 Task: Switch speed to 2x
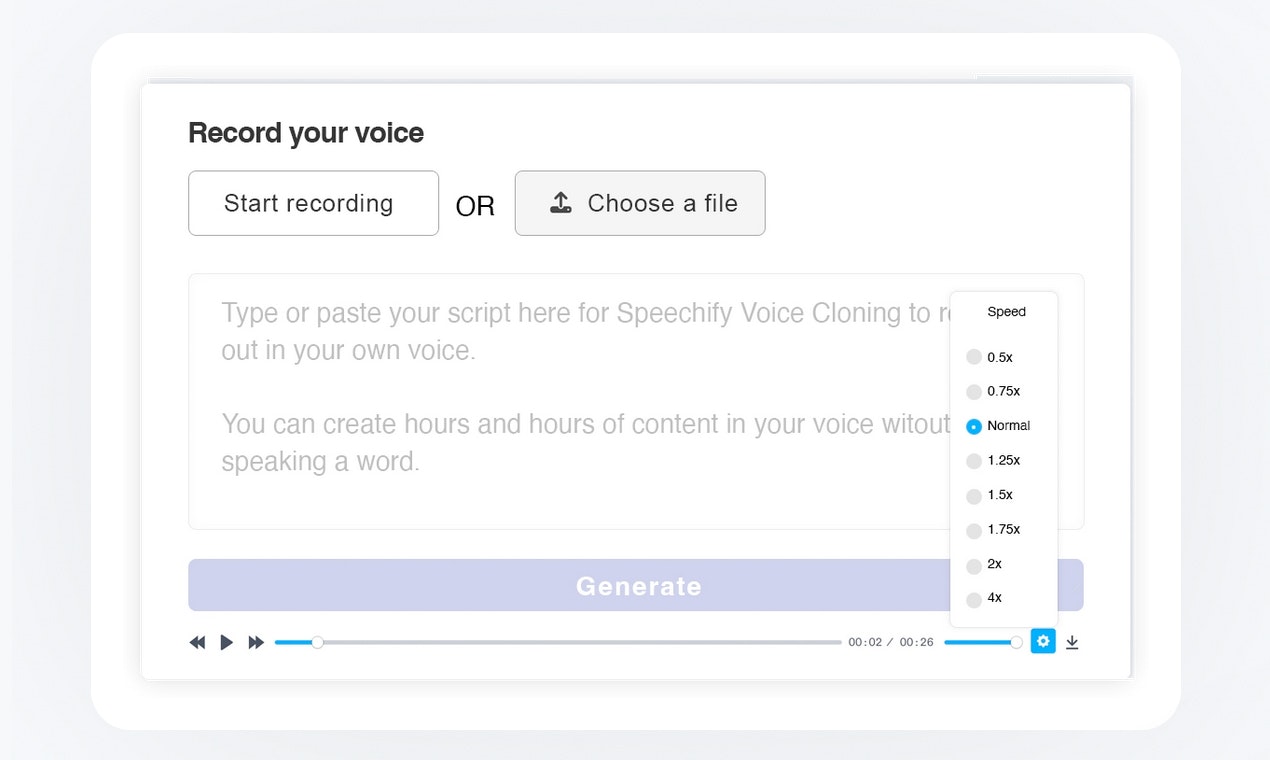pyautogui.click(x=974, y=565)
